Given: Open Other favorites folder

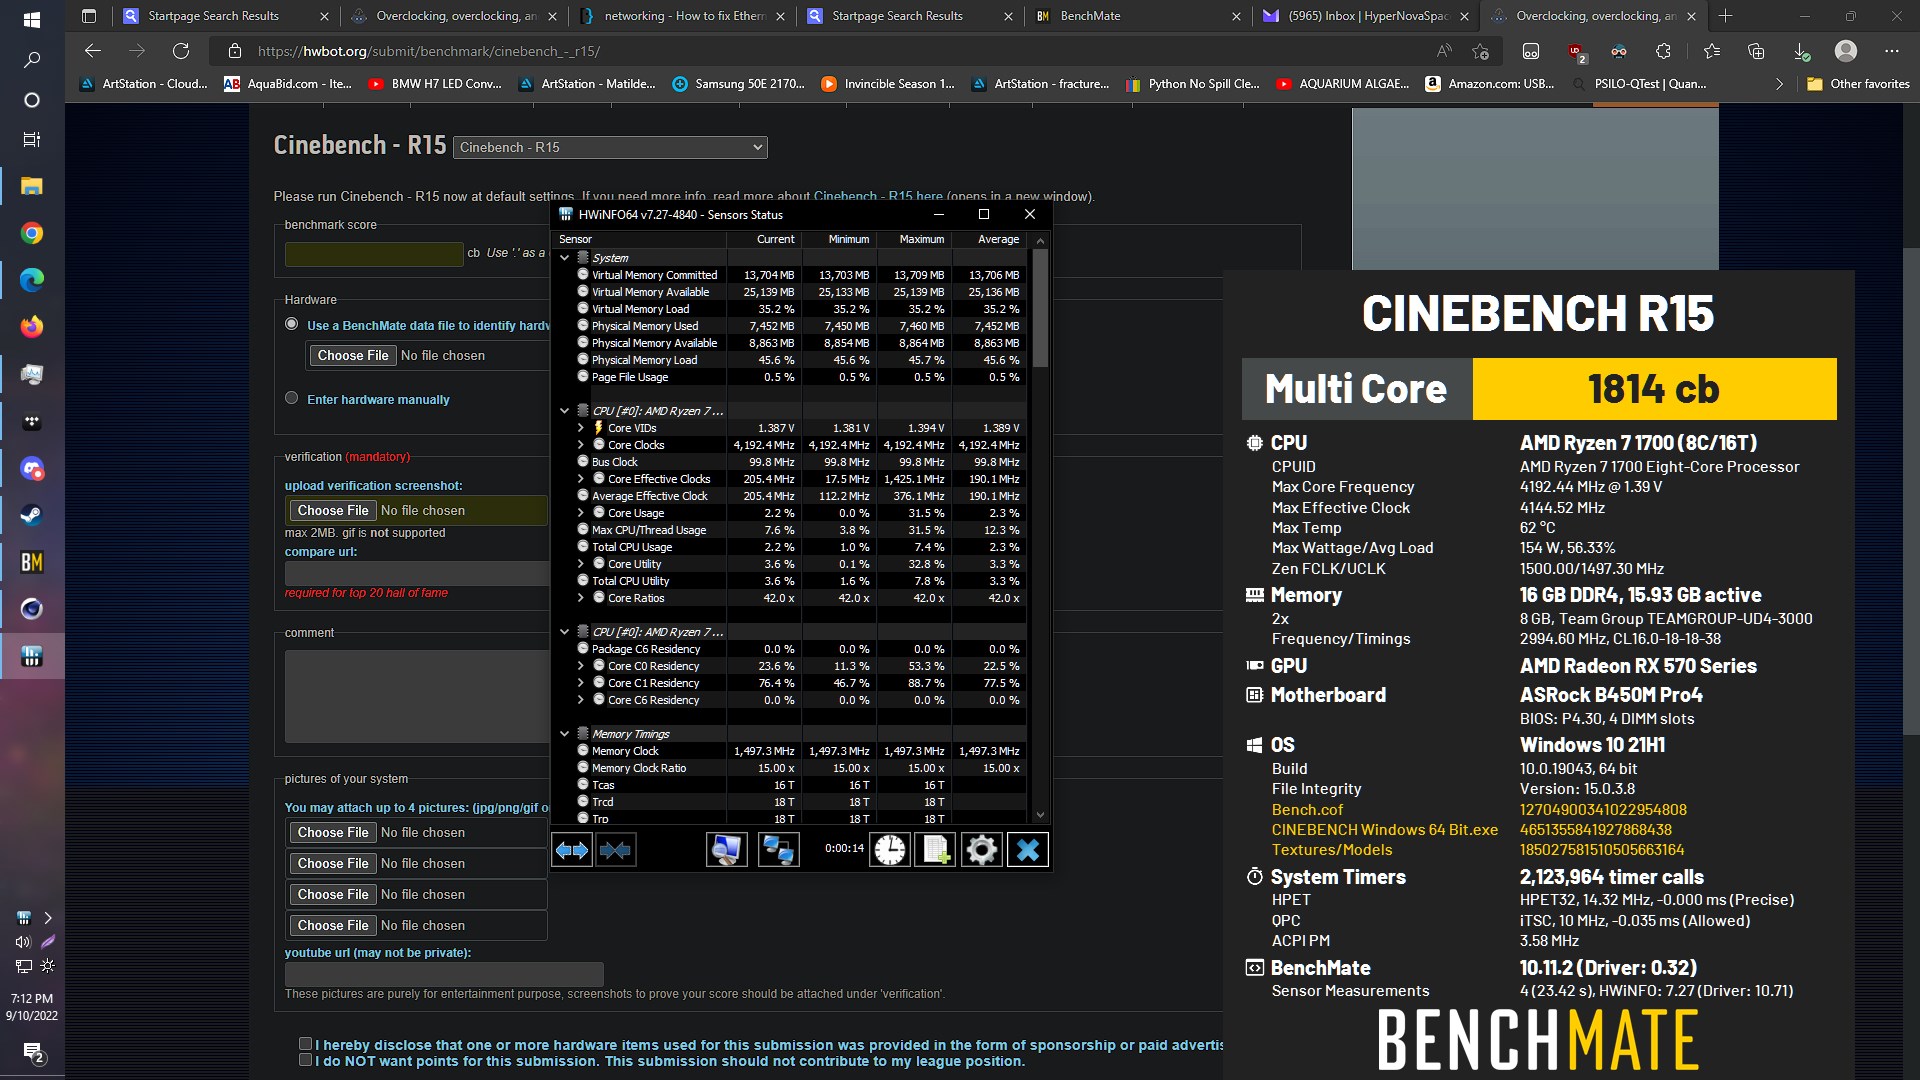Looking at the screenshot, I should 1858,84.
